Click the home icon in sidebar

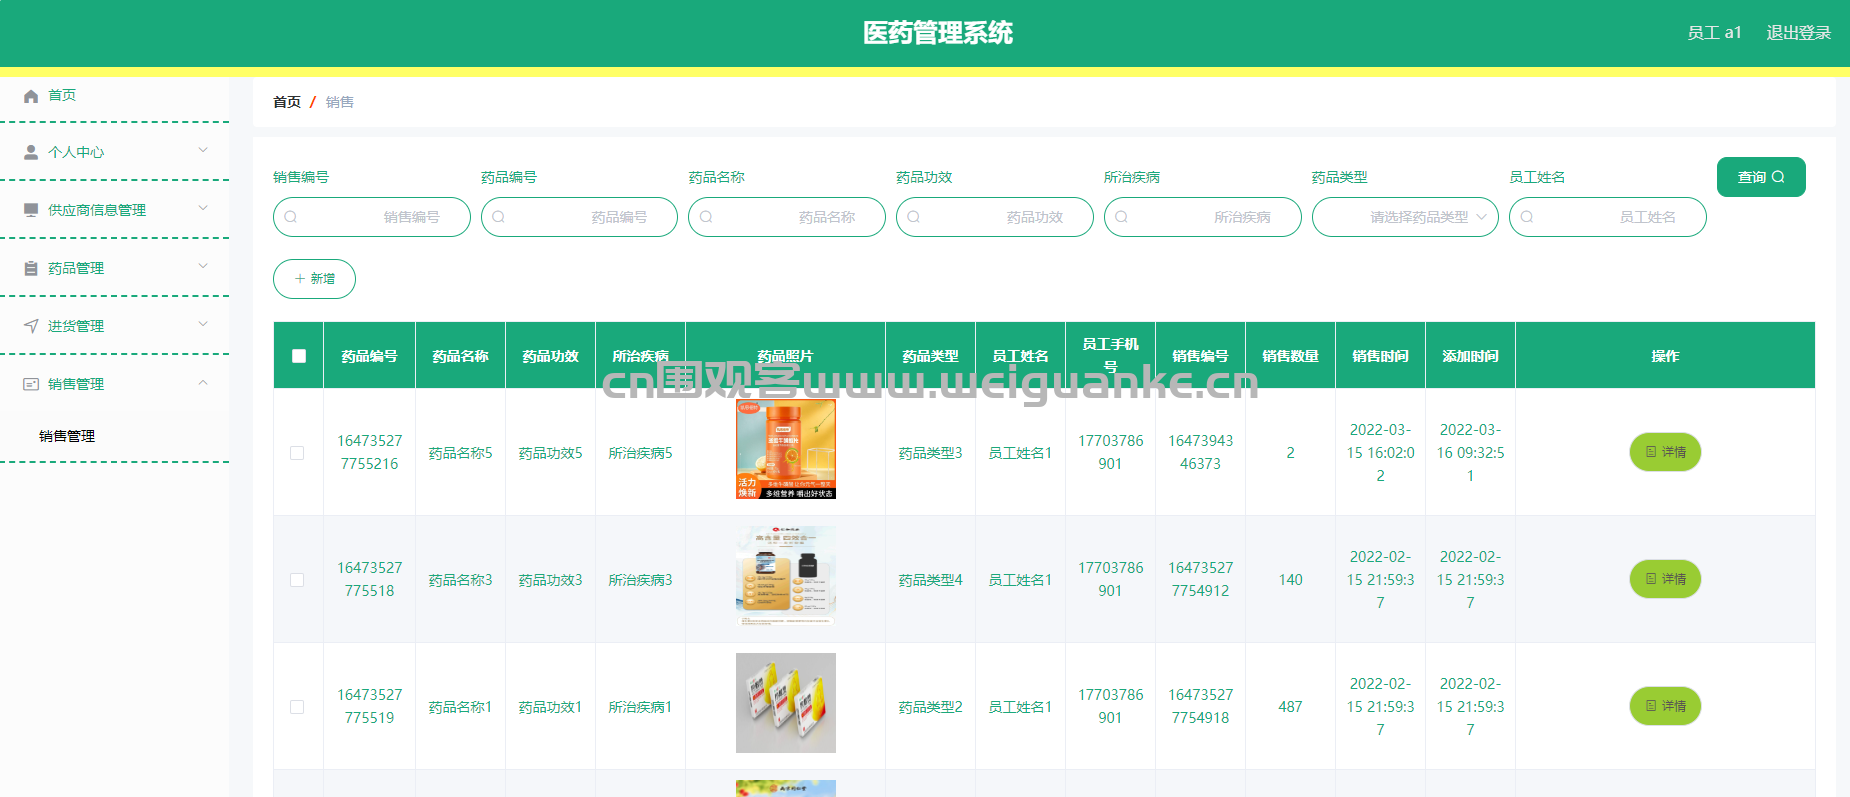[x=31, y=96]
